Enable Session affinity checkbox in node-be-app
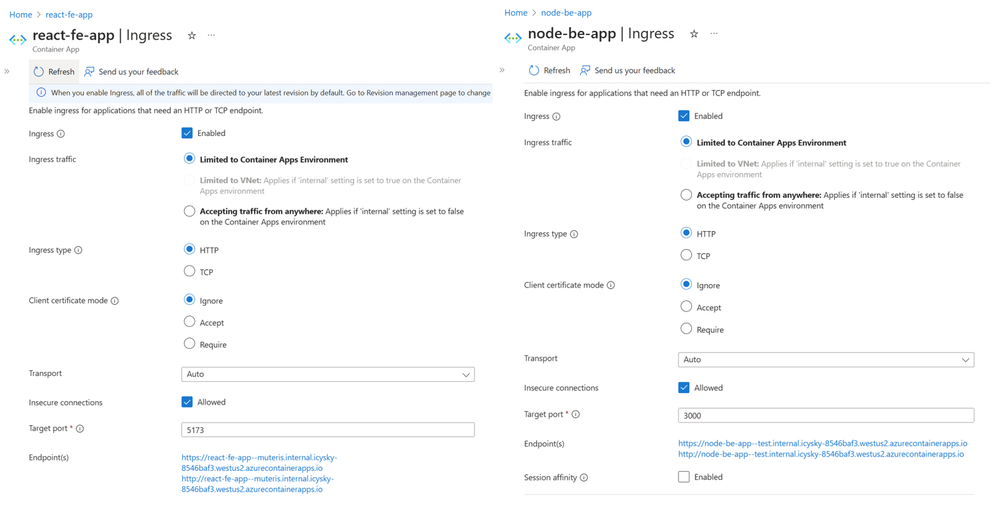 click(x=684, y=476)
